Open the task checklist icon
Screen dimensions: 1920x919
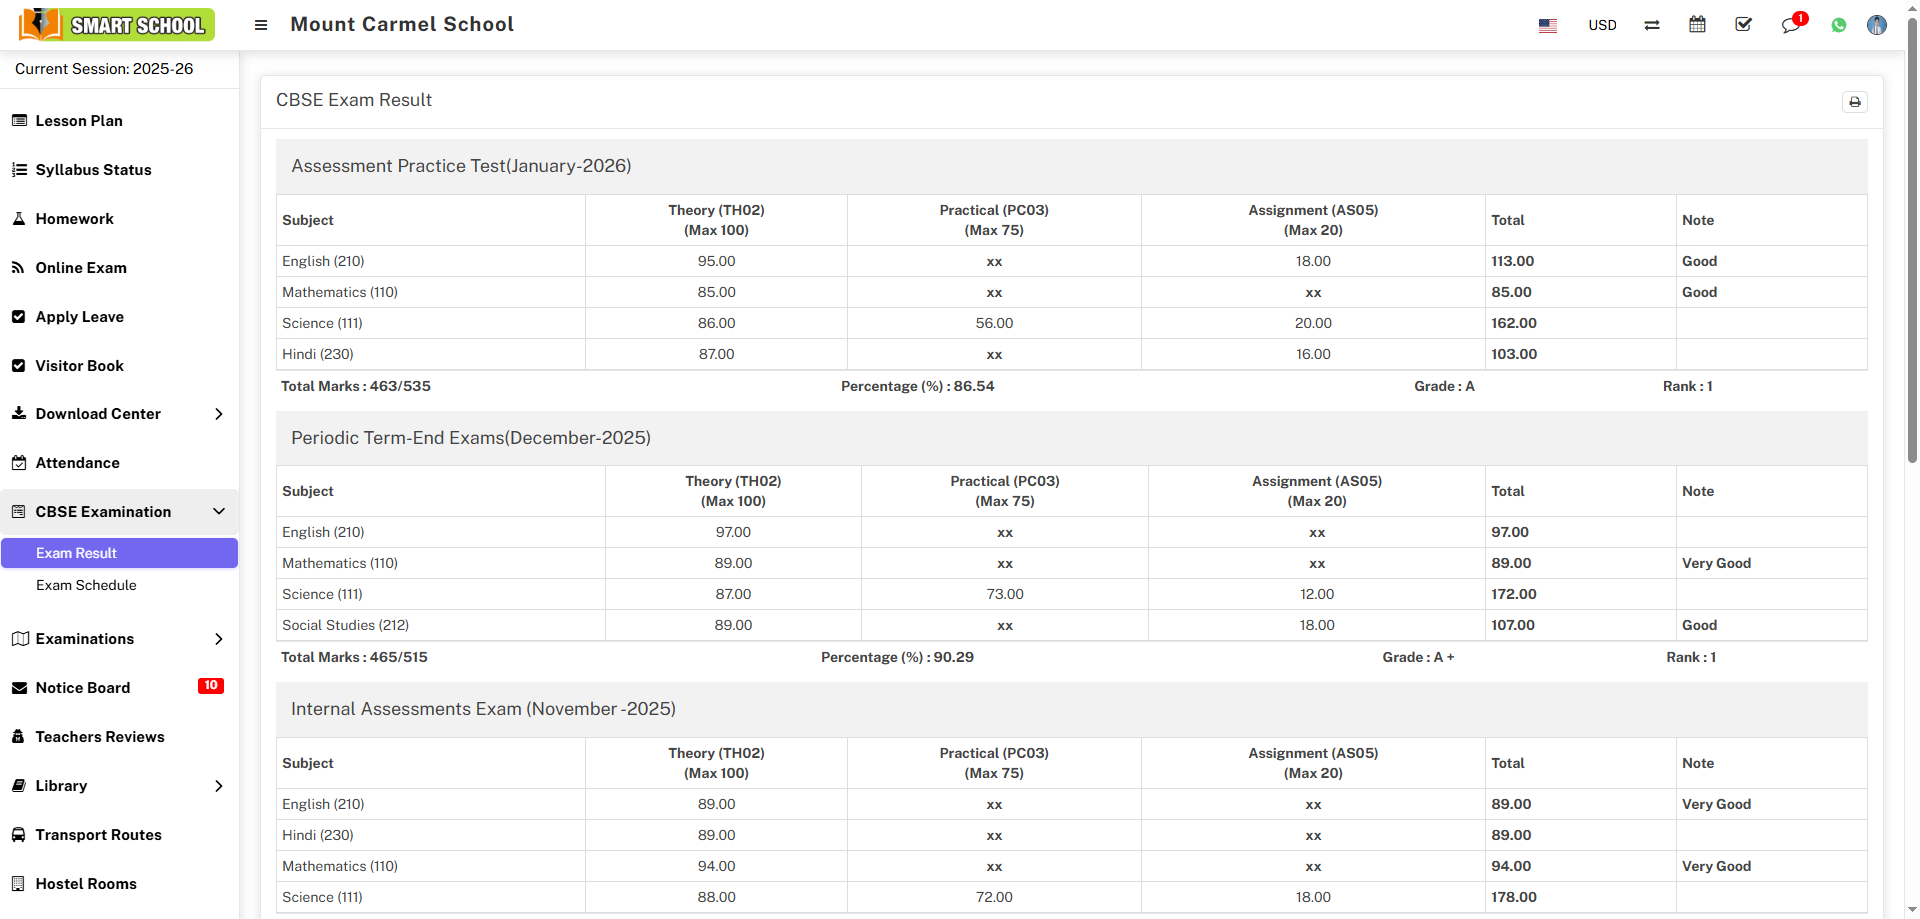click(1743, 25)
